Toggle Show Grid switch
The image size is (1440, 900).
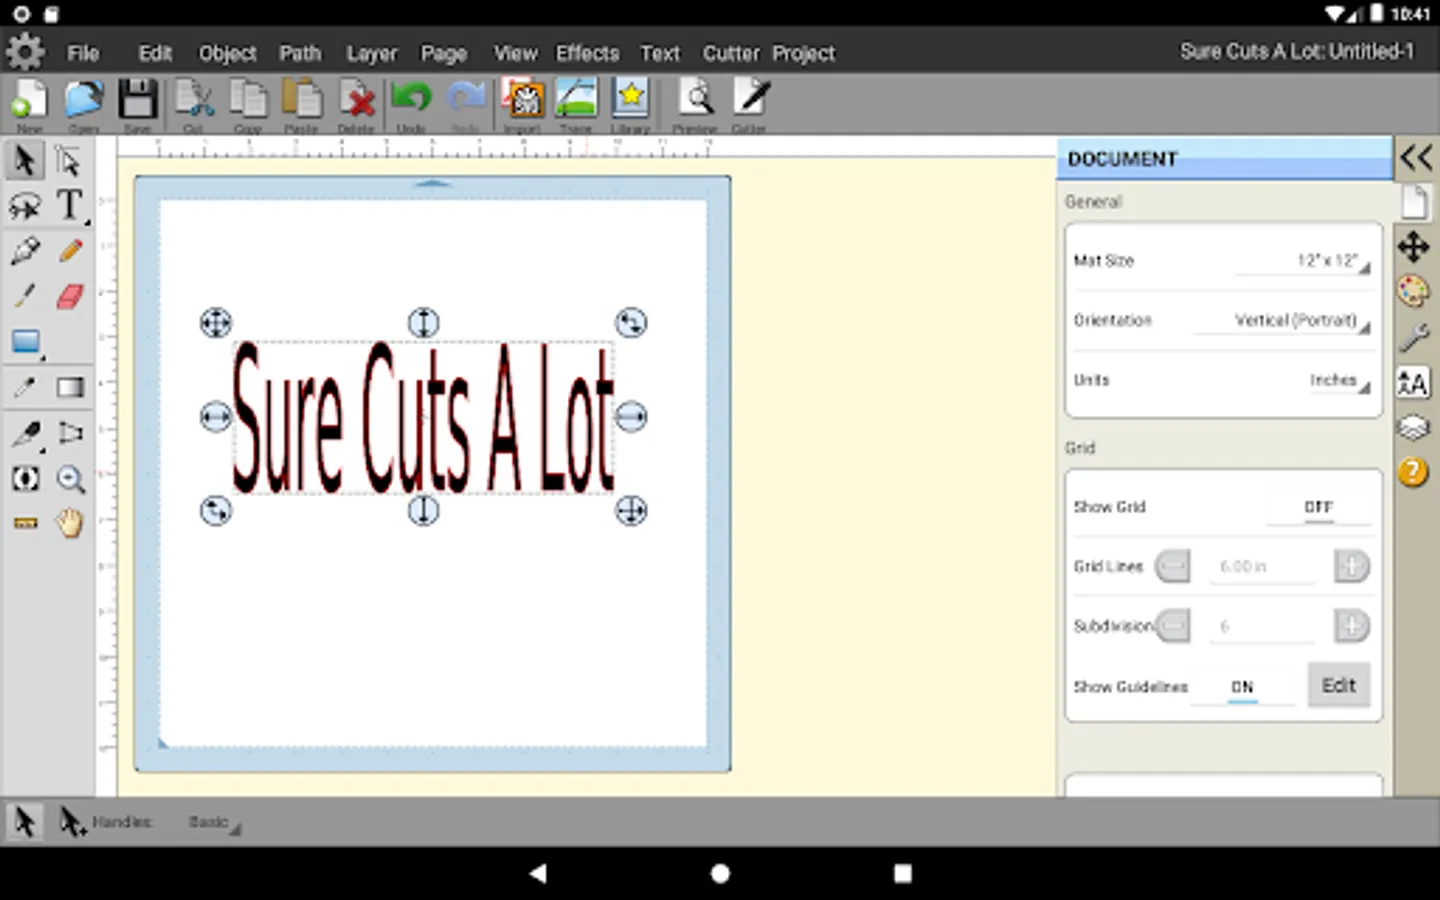1318,508
